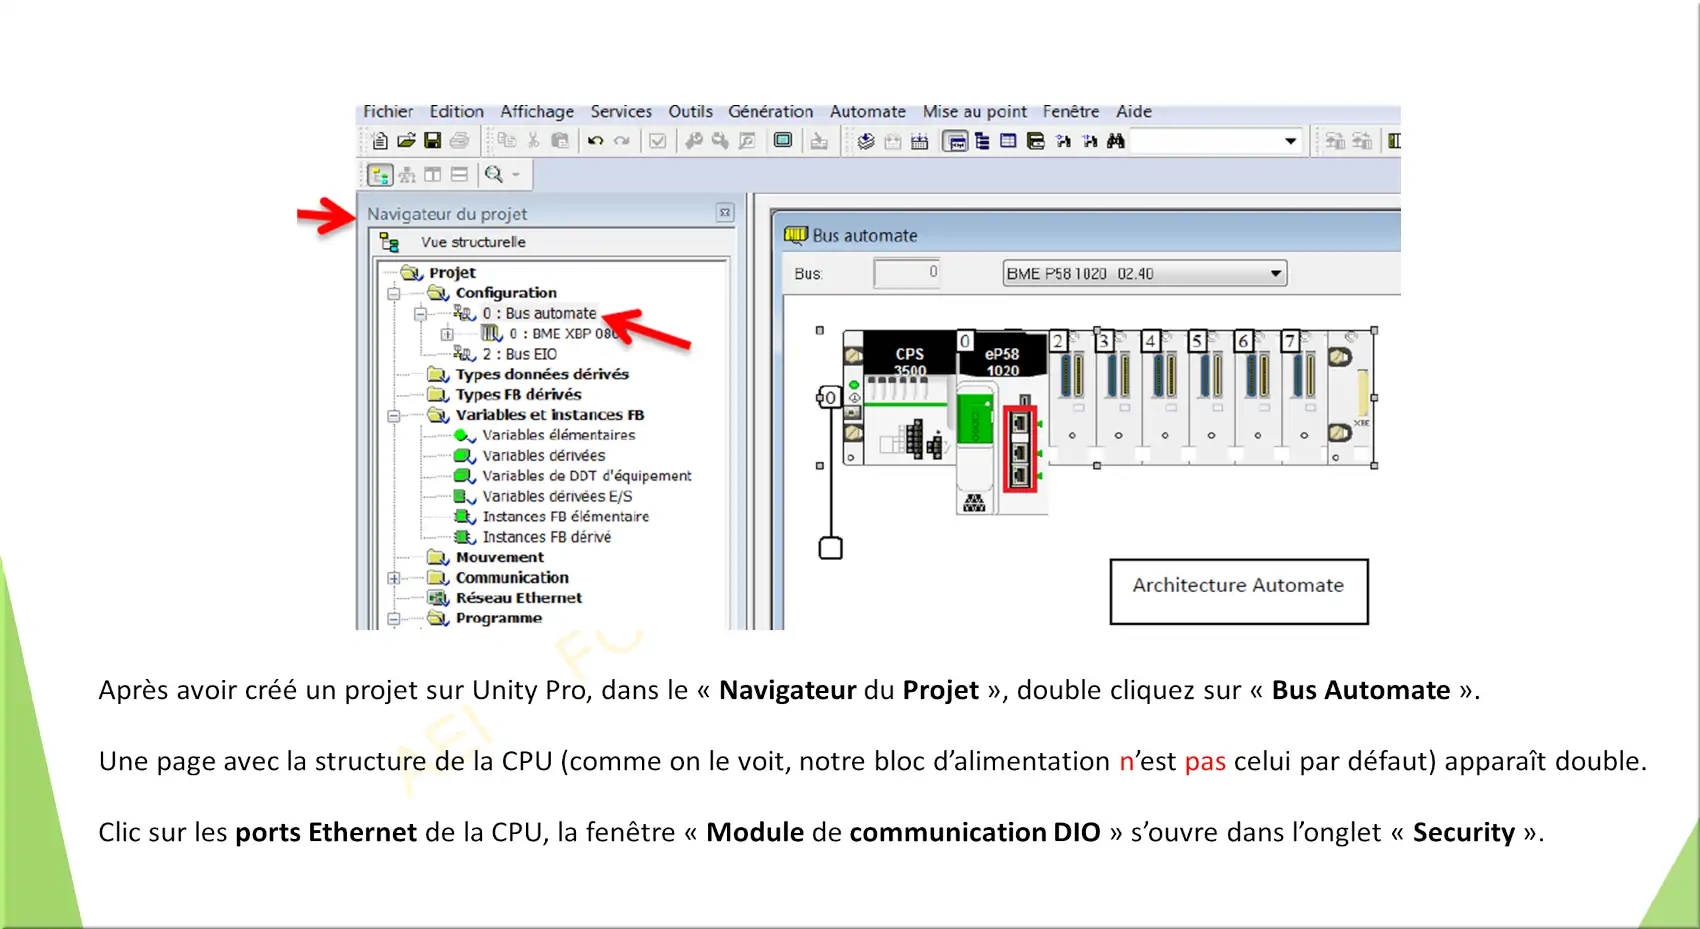Screen dimensions: 1700x929
Task: Close the Navigateur du projet panel
Action: pos(725,213)
